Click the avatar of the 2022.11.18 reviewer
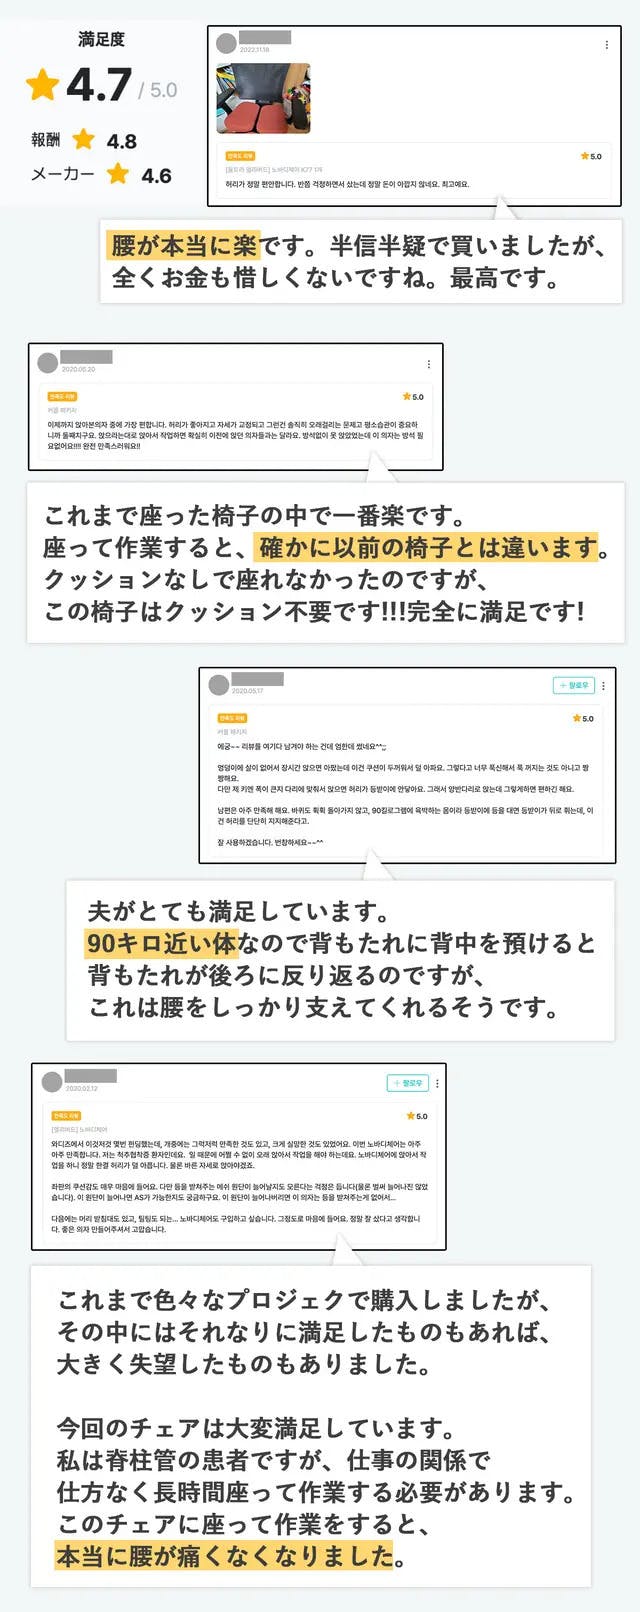The height and width of the screenshot is (1612, 640). [x=227, y=43]
